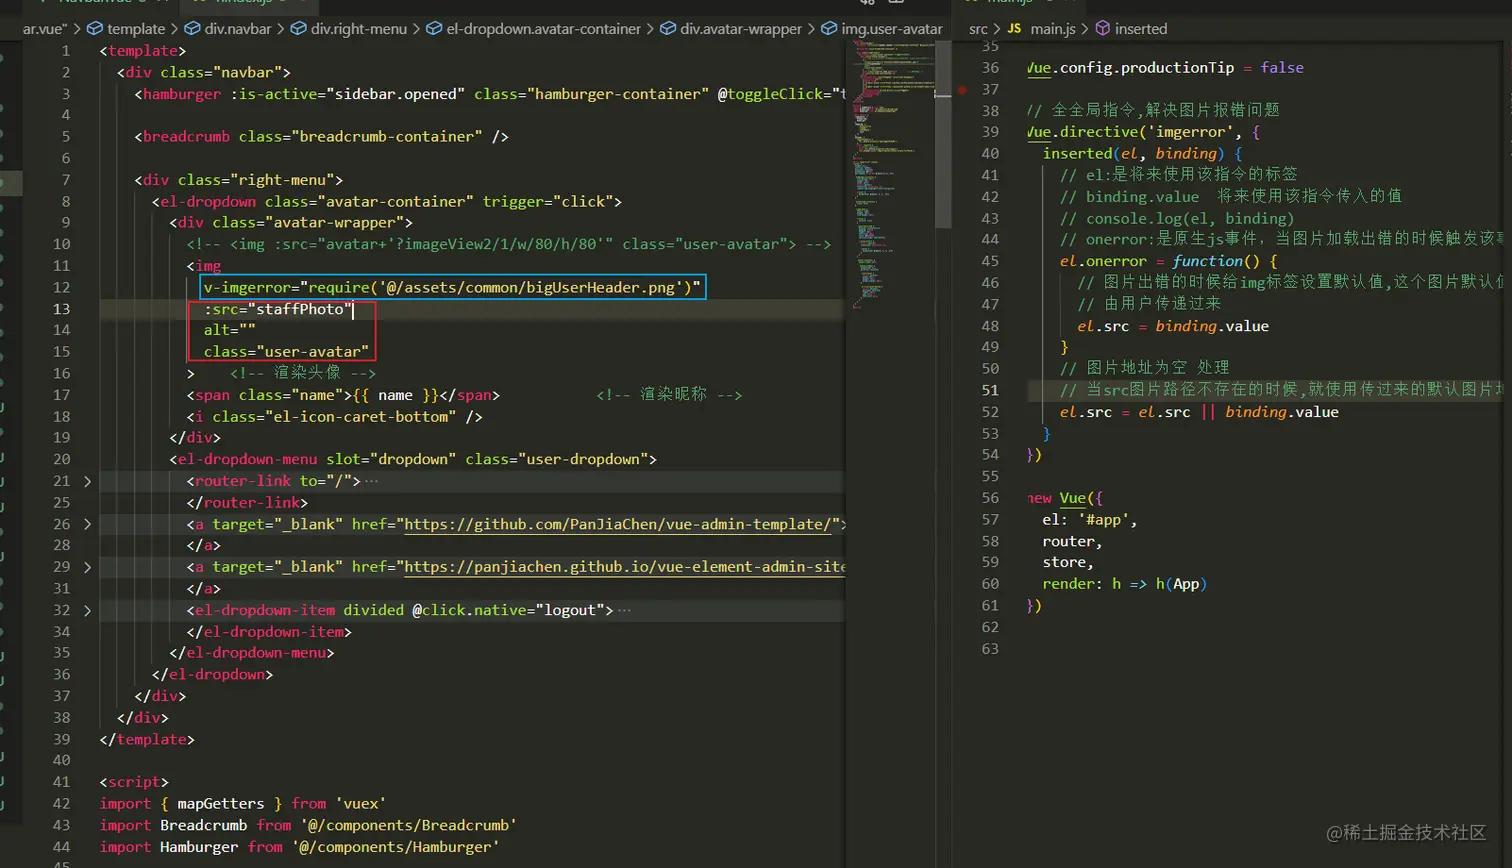Click the '@/components/Breadcrumb' import path
The height and width of the screenshot is (868, 1512).
[408, 826]
